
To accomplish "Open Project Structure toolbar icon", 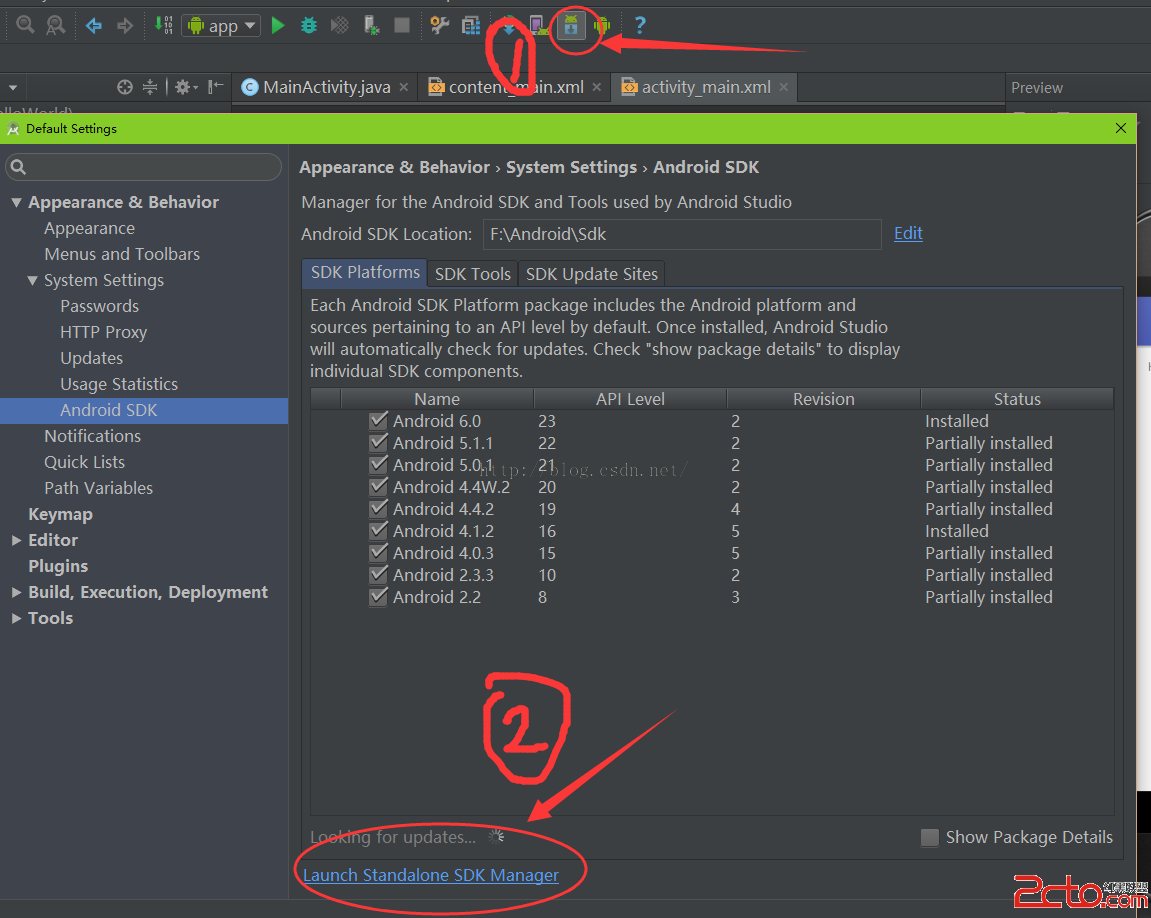I will [x=470, y=26].
